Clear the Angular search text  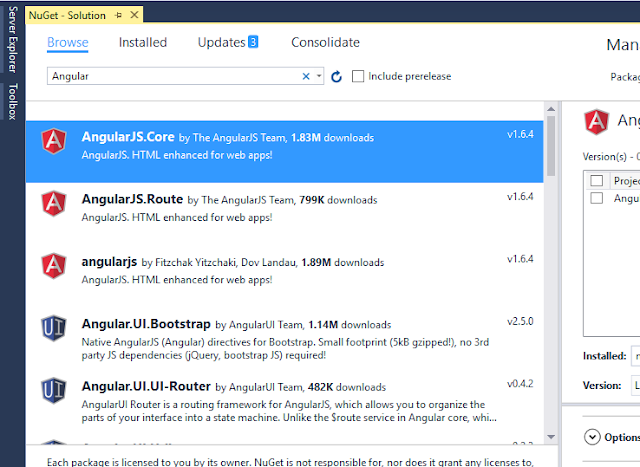point(306,76)
